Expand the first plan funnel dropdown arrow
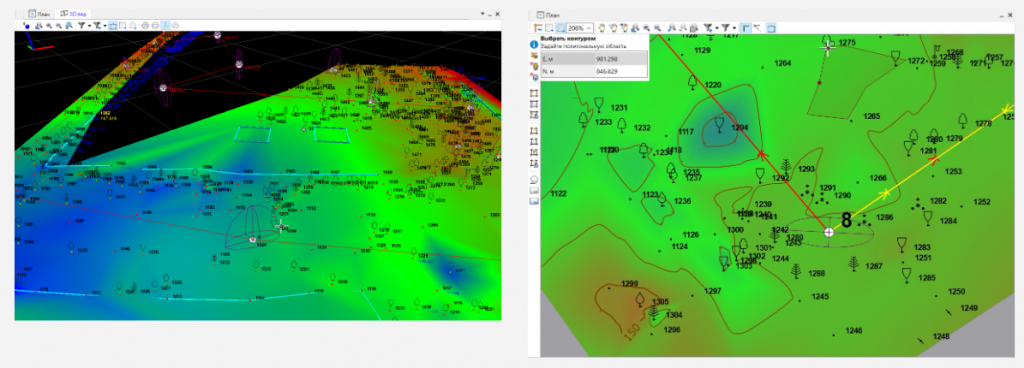The width and height of the screenshot is (1024, 368). [x=717, y=28]
